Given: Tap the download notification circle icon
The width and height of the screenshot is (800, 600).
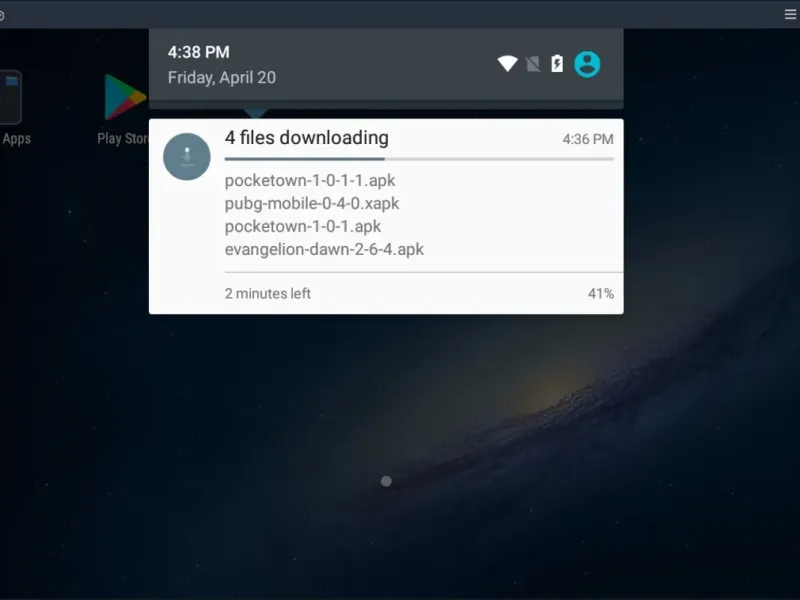Looking at the screenshot, I should click(x=187, y=157).
